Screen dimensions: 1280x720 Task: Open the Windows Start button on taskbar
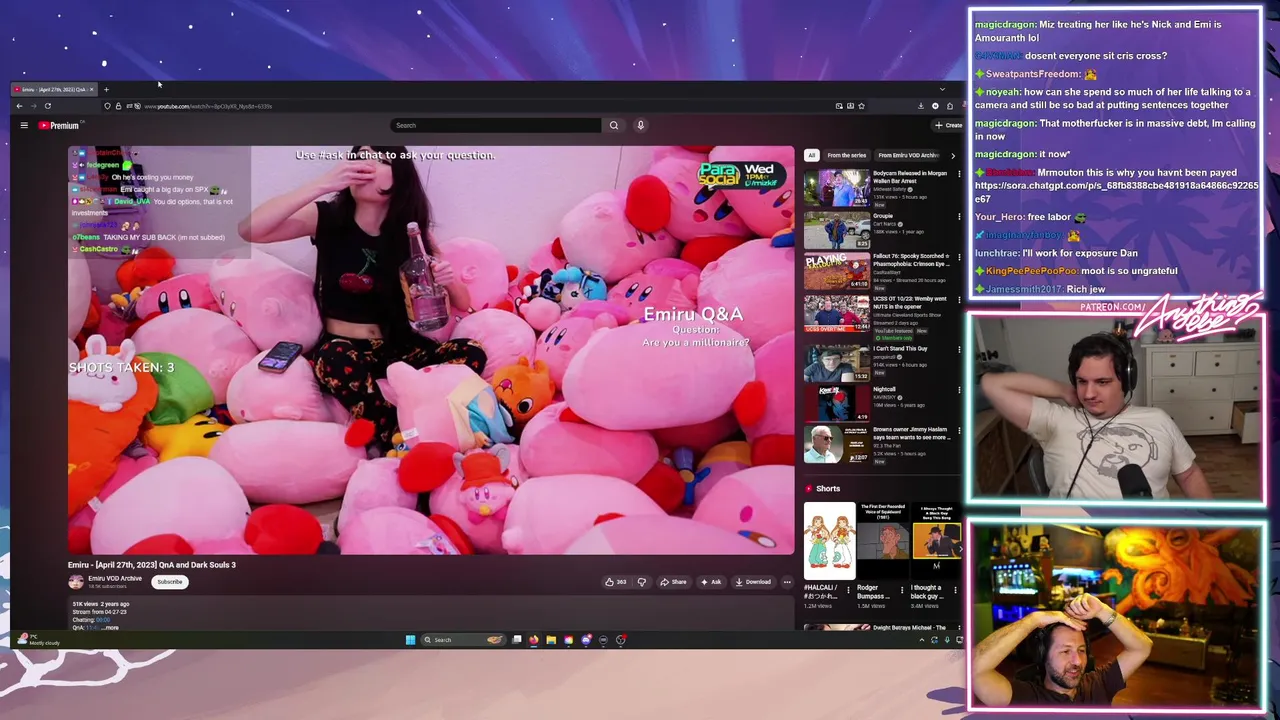coord(410,640)
